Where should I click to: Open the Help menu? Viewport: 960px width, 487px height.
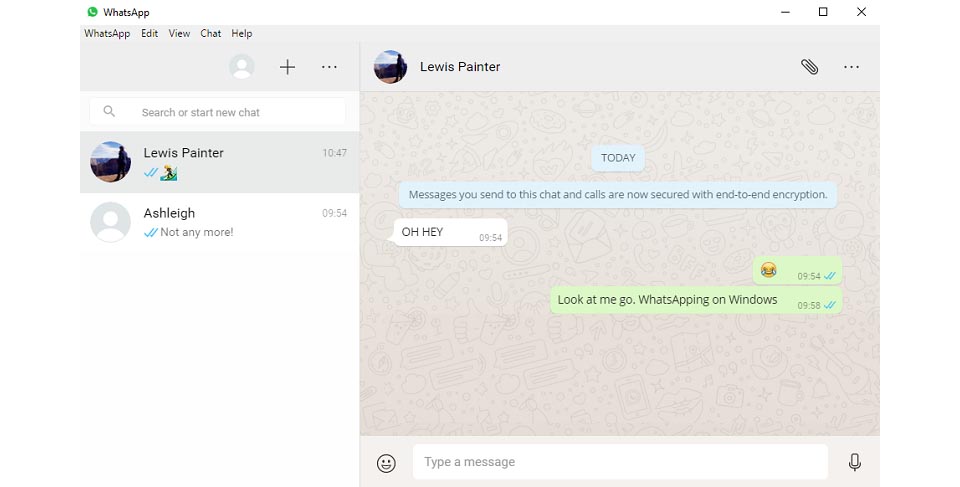(x=242, y=34)
